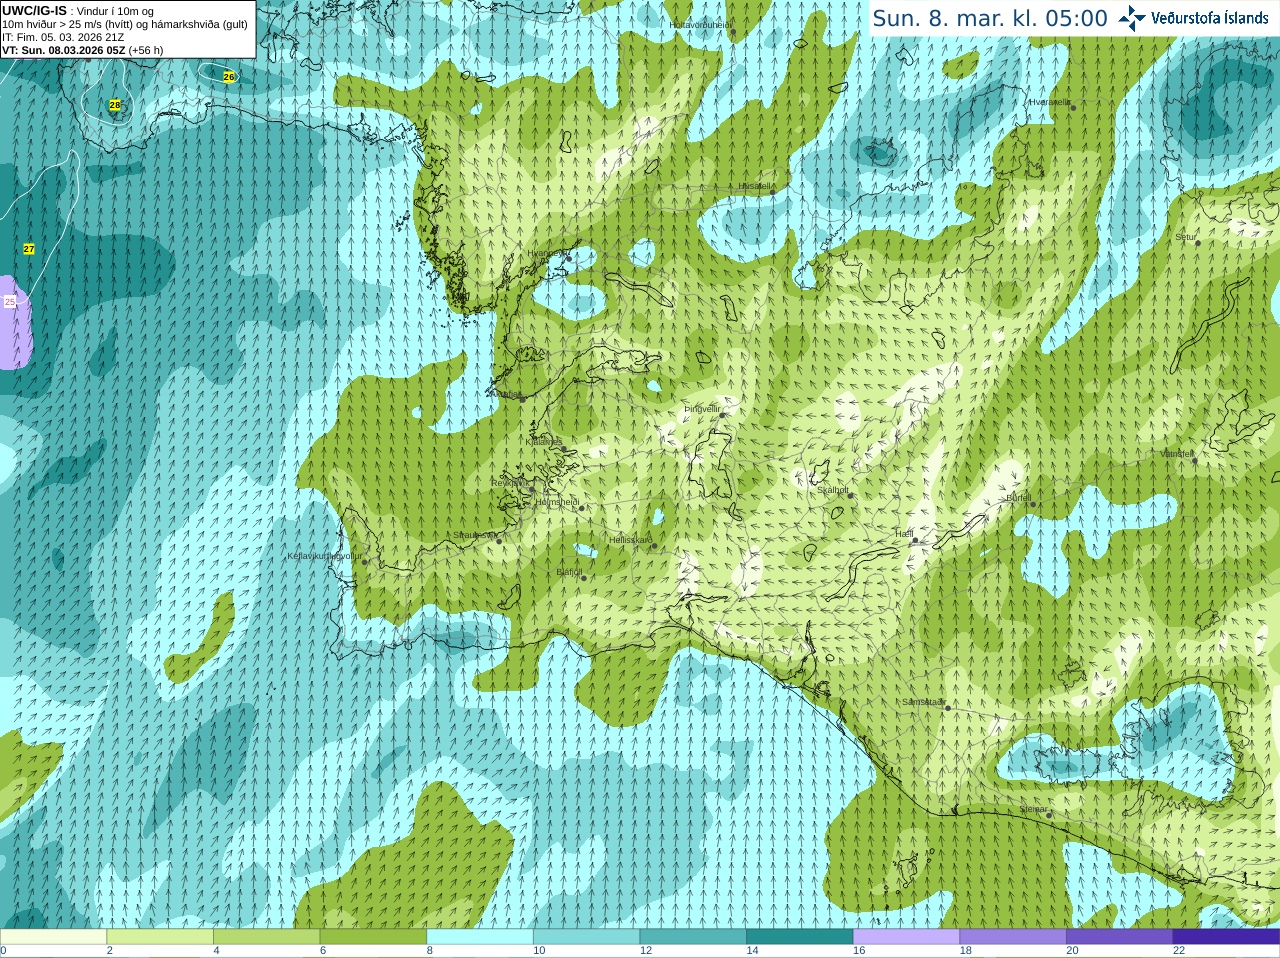Click the Veðurstofa Íslands logo

pos(1193,18)
